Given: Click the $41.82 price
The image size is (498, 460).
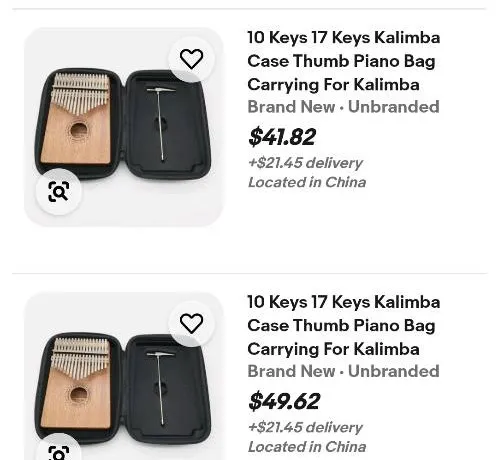Looking at the screenshot, I should tap(282, 137).
